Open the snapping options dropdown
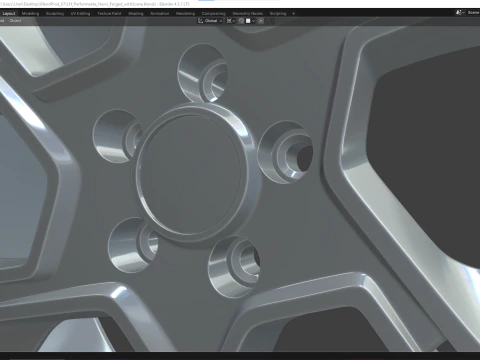This screenshot has width=480, height=360. tap(251, 21)
